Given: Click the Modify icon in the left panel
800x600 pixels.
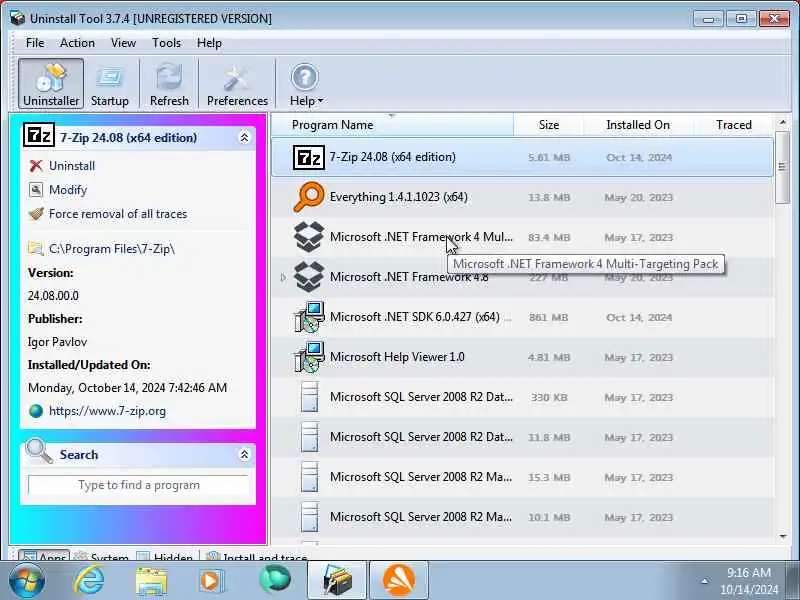Looking at the screenshot, I should tap(36, 190).
